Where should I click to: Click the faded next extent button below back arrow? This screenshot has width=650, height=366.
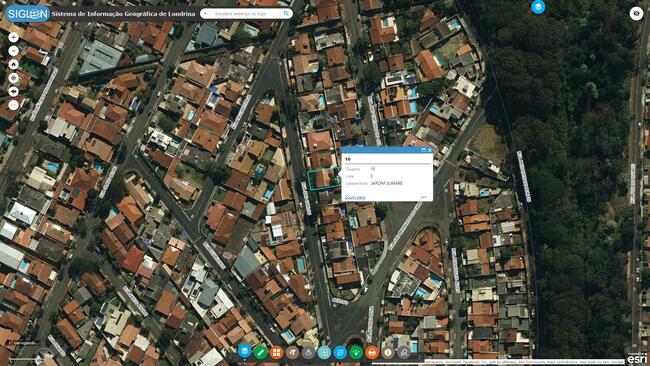[x=14, y=105]
